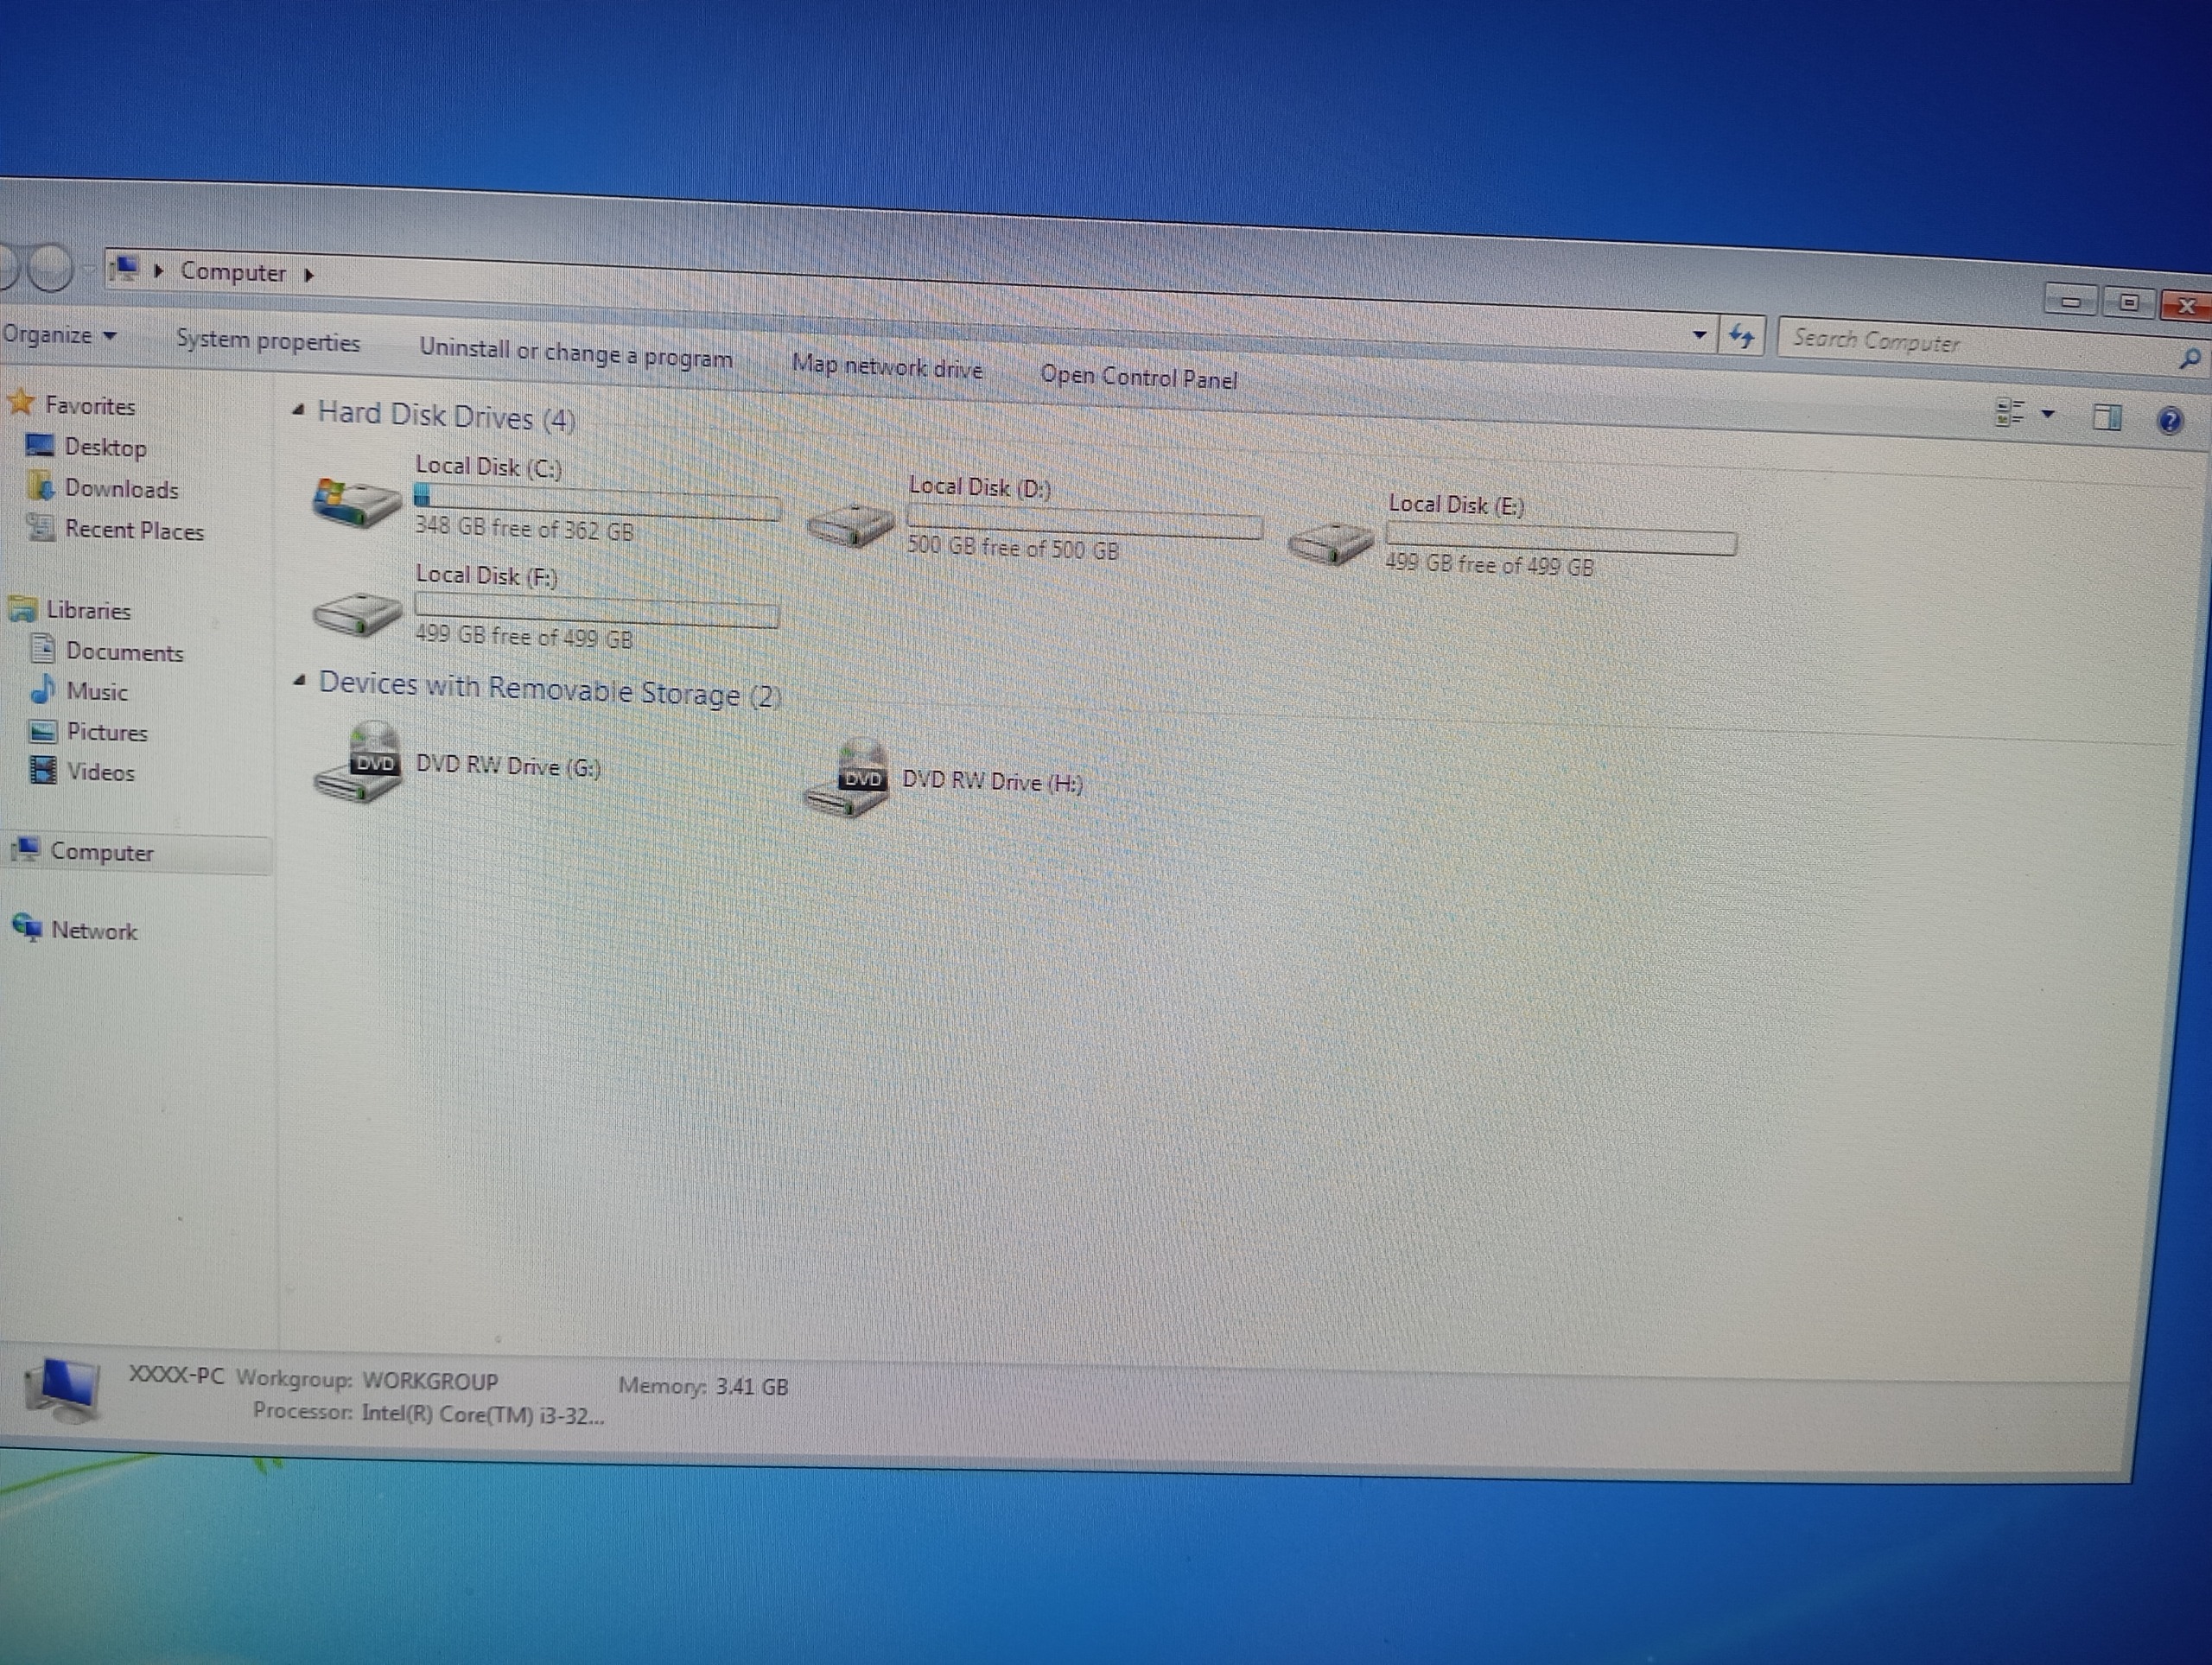Screen dimensions: 2212x1665
Task: Click the change view icon
Action: 2010,412
